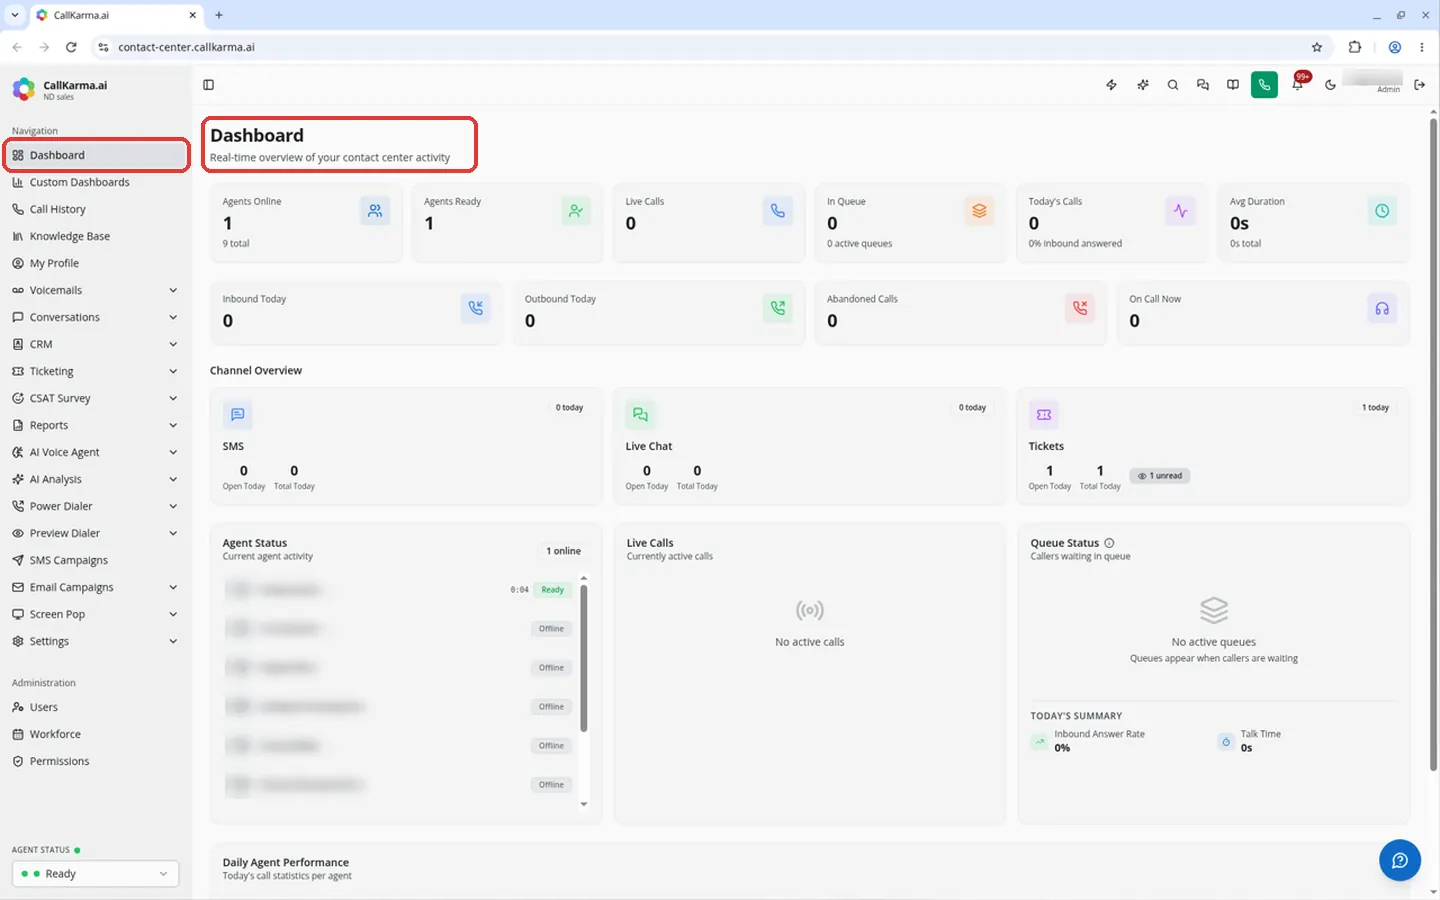Click the In Queue layers icon

click(979, 211)
